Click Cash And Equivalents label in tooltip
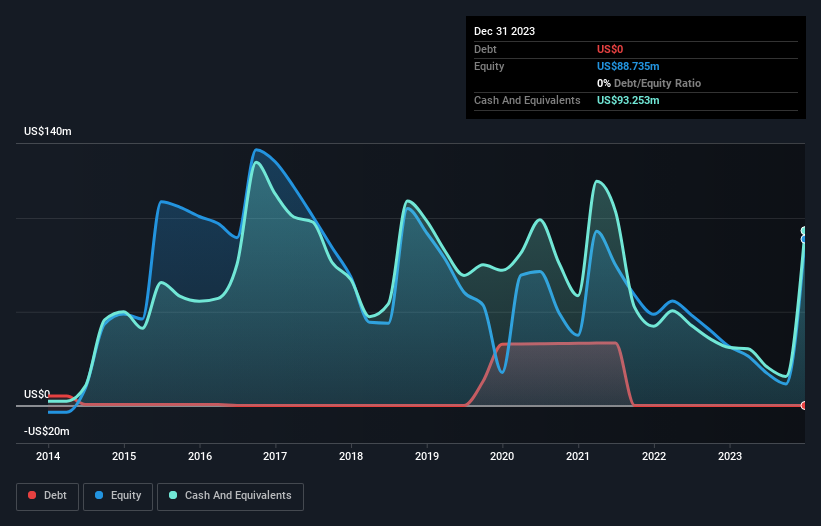The height and width of the screenshot is (526, 821). click(527, 100)
